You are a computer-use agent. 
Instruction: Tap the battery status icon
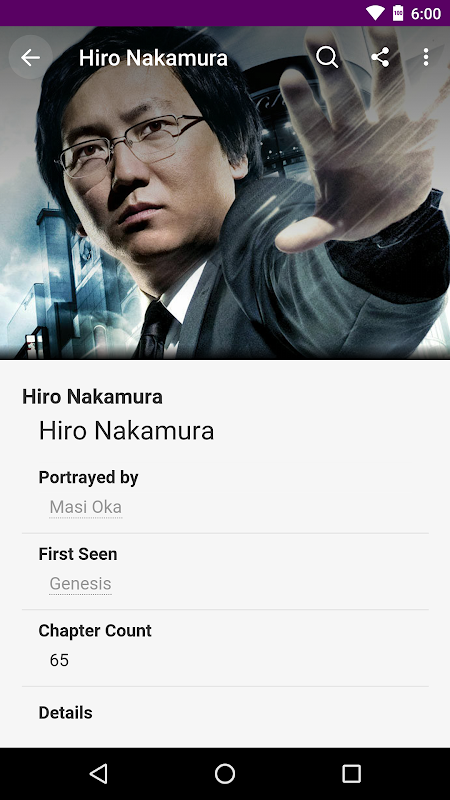click(x=398, y=13)
